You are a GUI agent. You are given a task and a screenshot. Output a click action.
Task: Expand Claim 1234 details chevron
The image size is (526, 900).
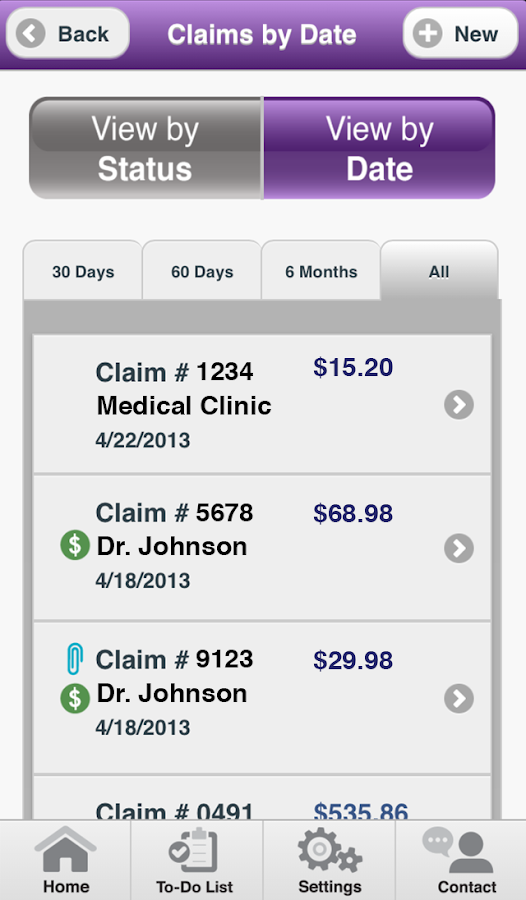[x=459, y=405]
